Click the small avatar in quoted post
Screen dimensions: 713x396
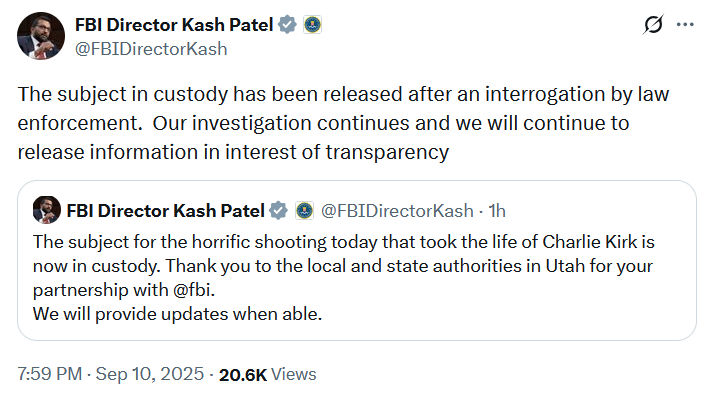pos(46,210)
